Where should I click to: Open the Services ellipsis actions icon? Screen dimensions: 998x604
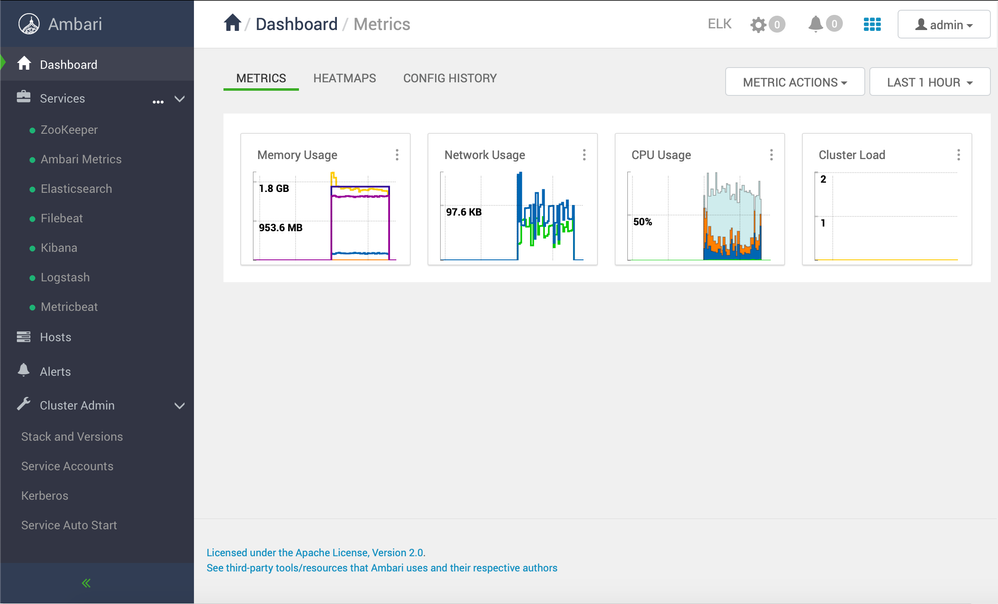pos(157,100)
